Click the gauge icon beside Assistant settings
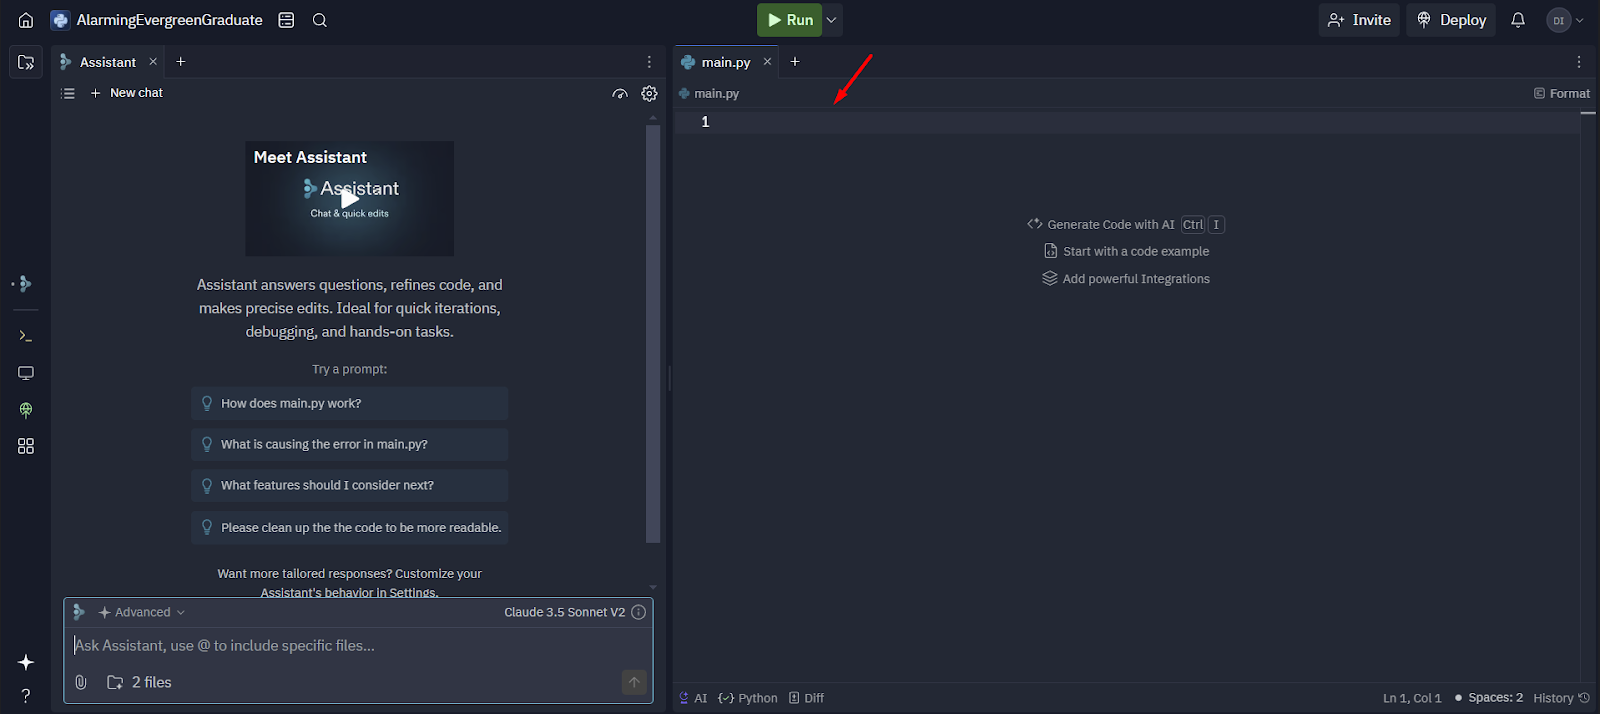The height and width of the screenshot is (714, 1600). [620, 94]
